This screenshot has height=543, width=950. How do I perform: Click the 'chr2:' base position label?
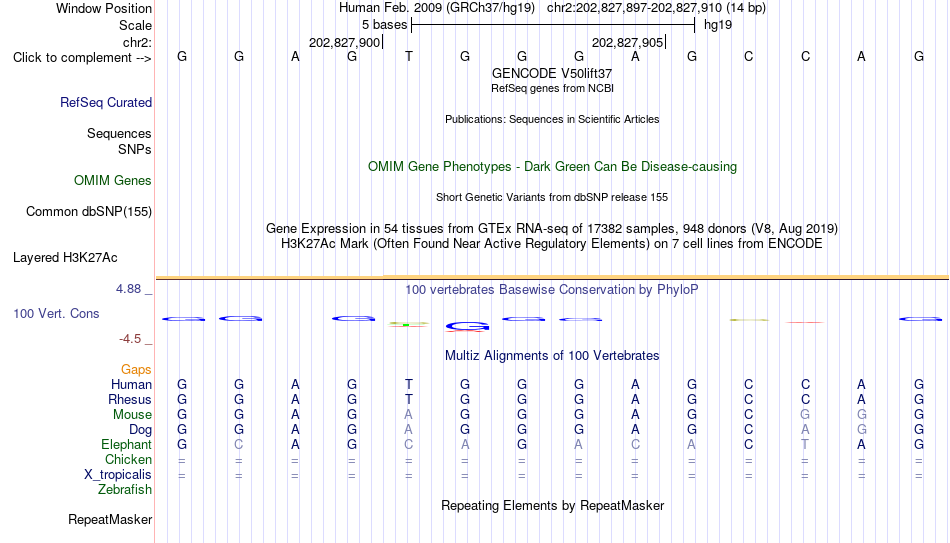click(137, 42)
